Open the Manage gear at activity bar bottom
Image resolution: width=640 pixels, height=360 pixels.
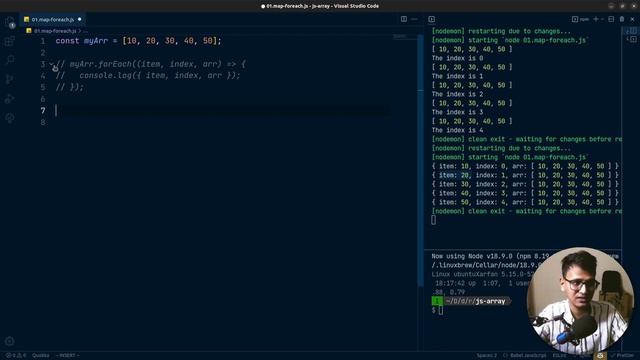[10, 341]
